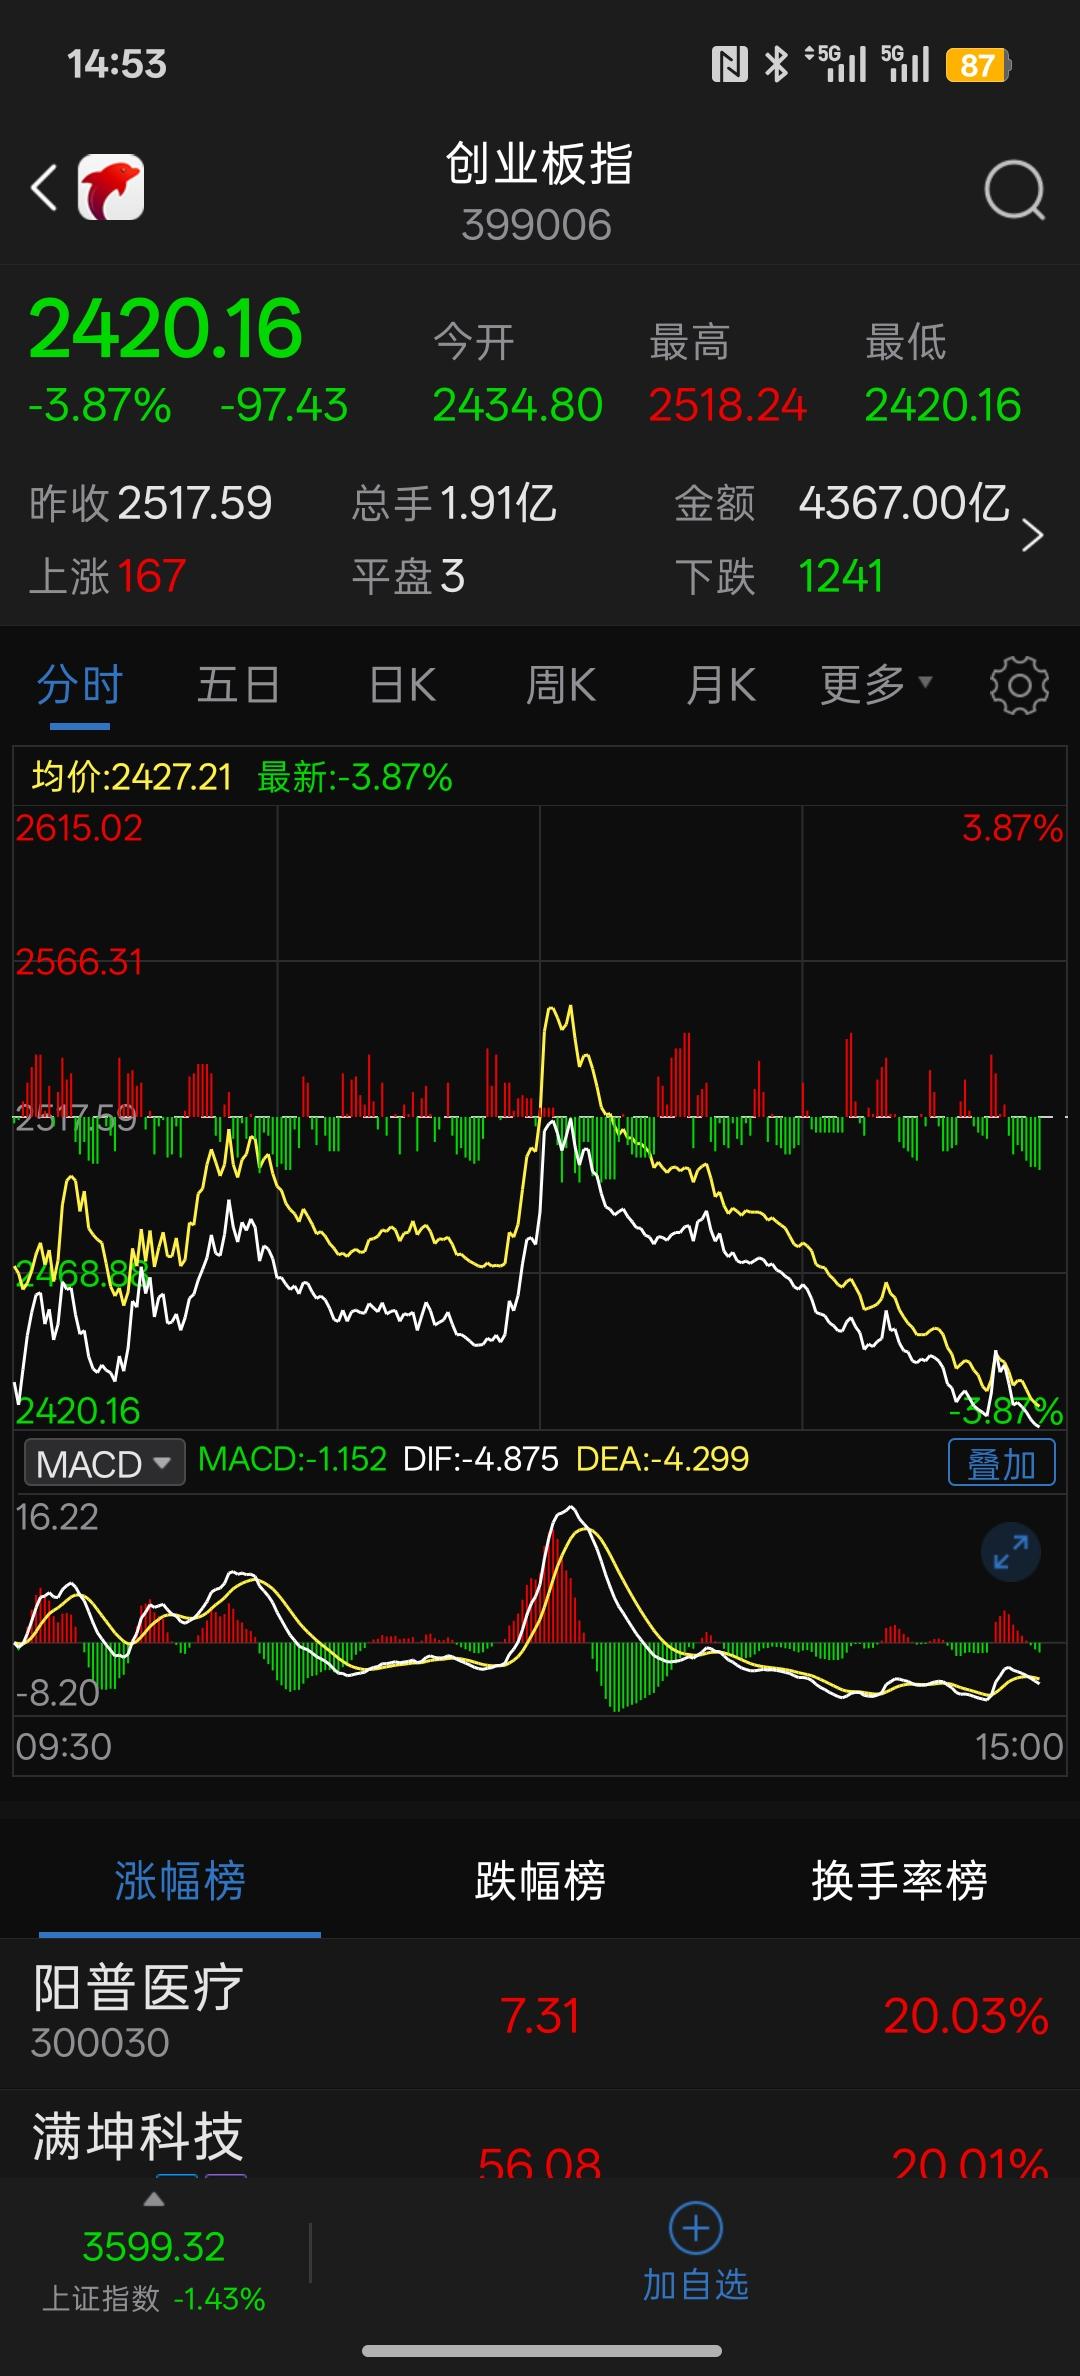The image size is (1080, 2376).
Task: Tap the 总手 1.91亿 value
Action: click(x=498, y=503)
